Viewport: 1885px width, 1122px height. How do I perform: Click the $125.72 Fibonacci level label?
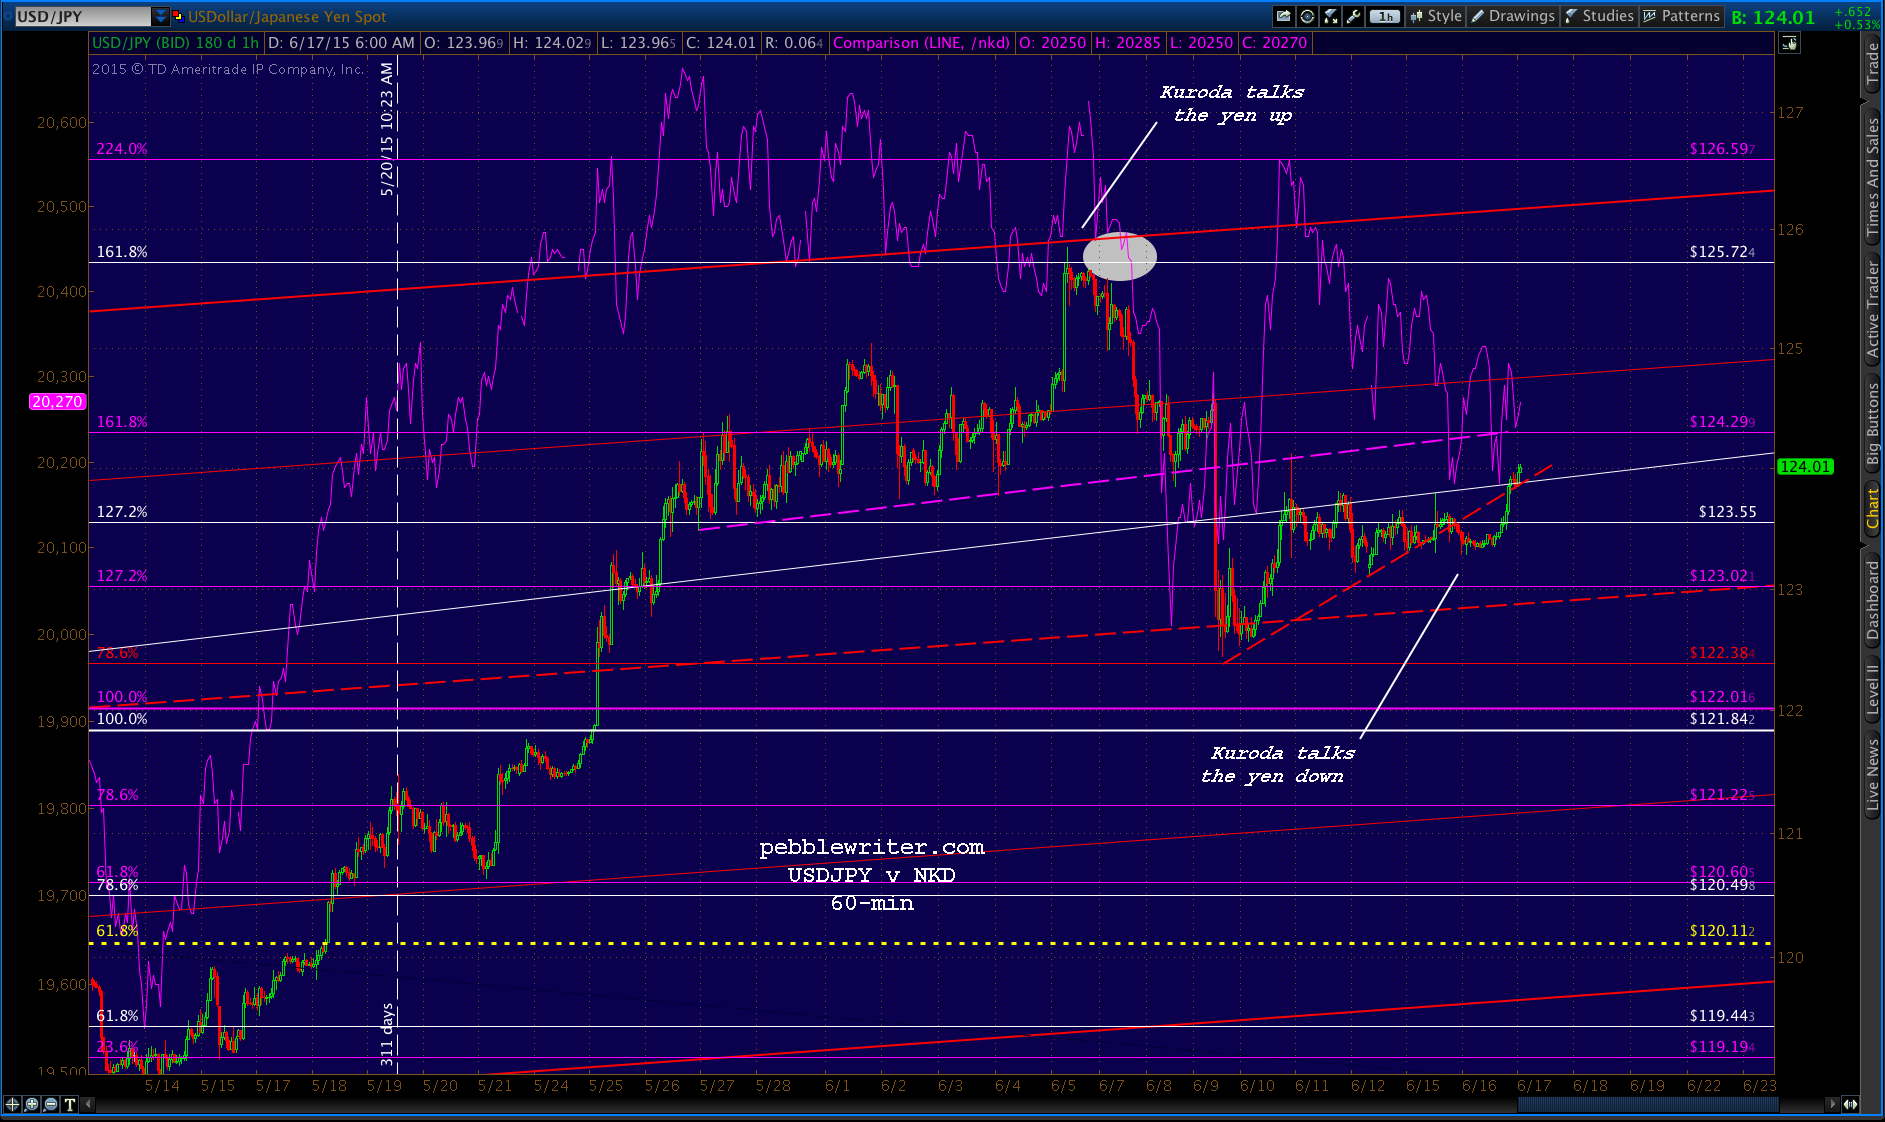1722,252
